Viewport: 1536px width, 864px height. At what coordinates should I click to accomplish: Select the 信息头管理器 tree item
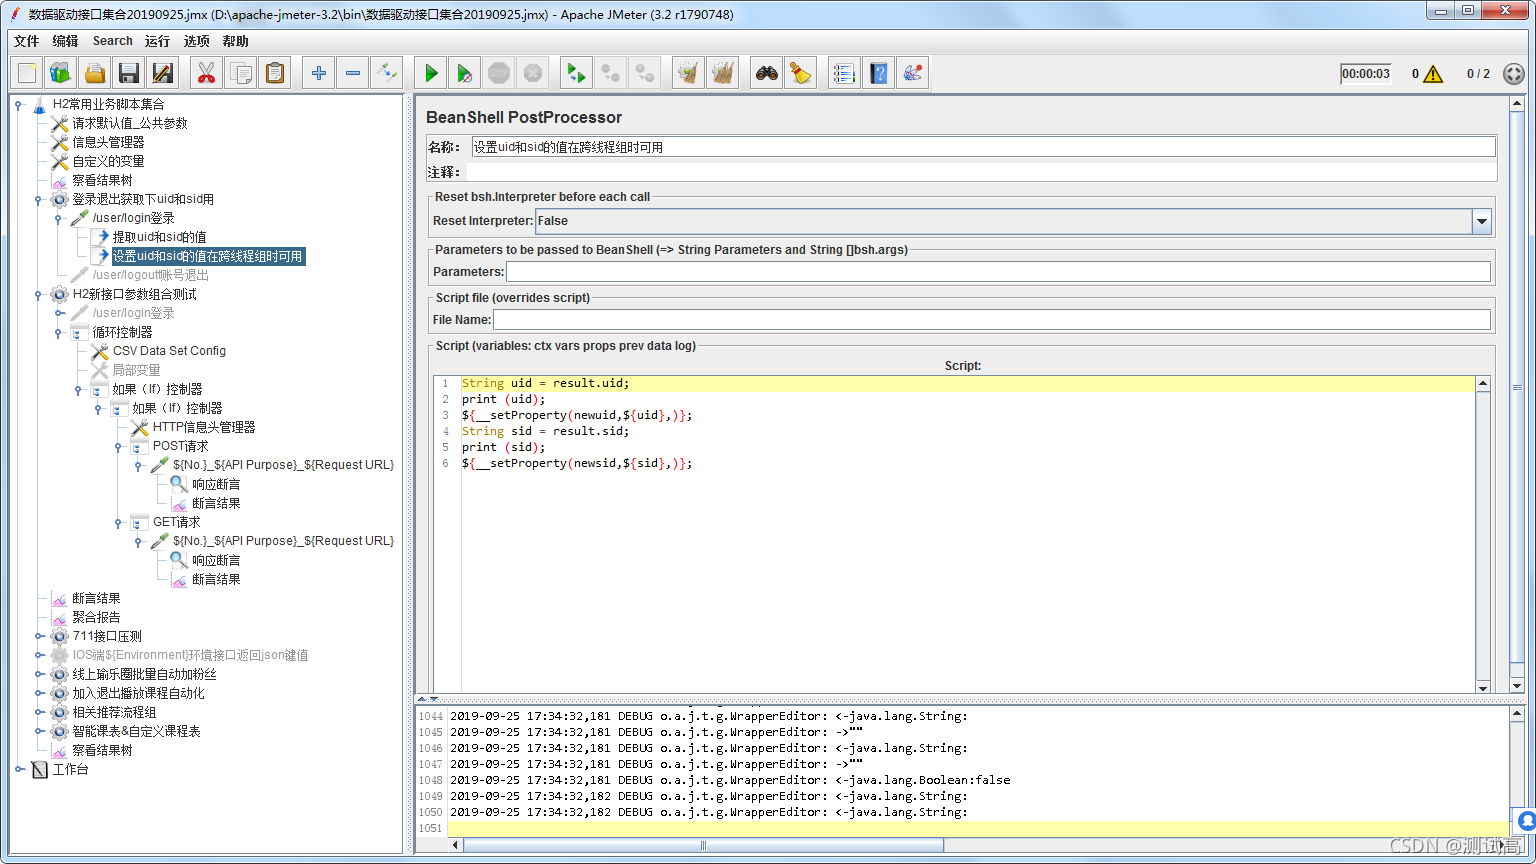108,142
